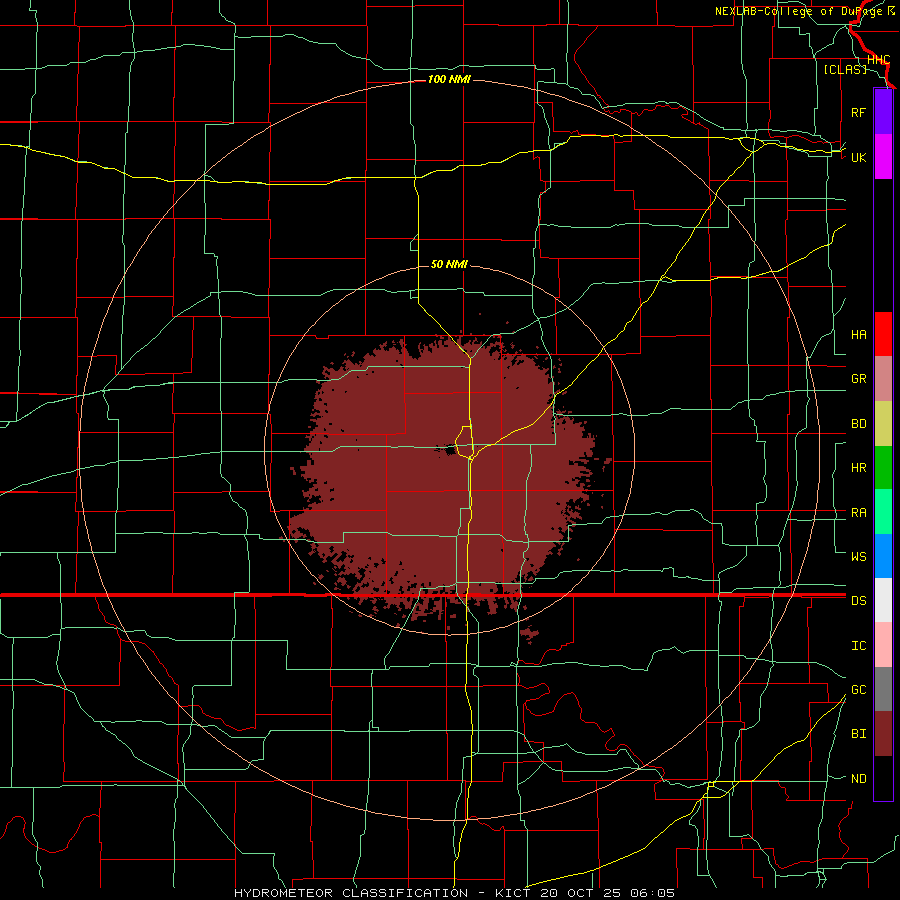Click the IC light pink legend swatch
The height and width of the screenshot is (900, 900).
pos(883,645)
